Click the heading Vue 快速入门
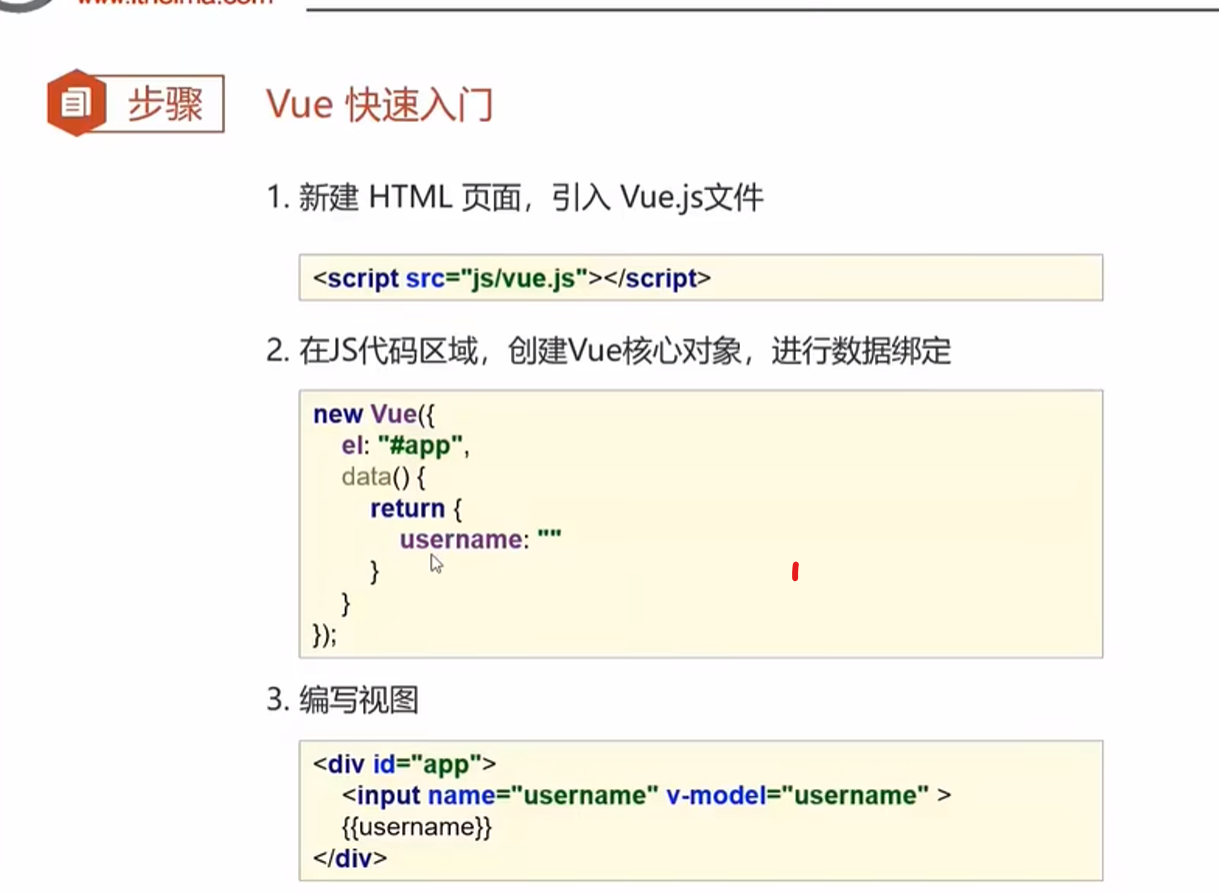This screenshot has height=894, width=1219. click(380, 104)
